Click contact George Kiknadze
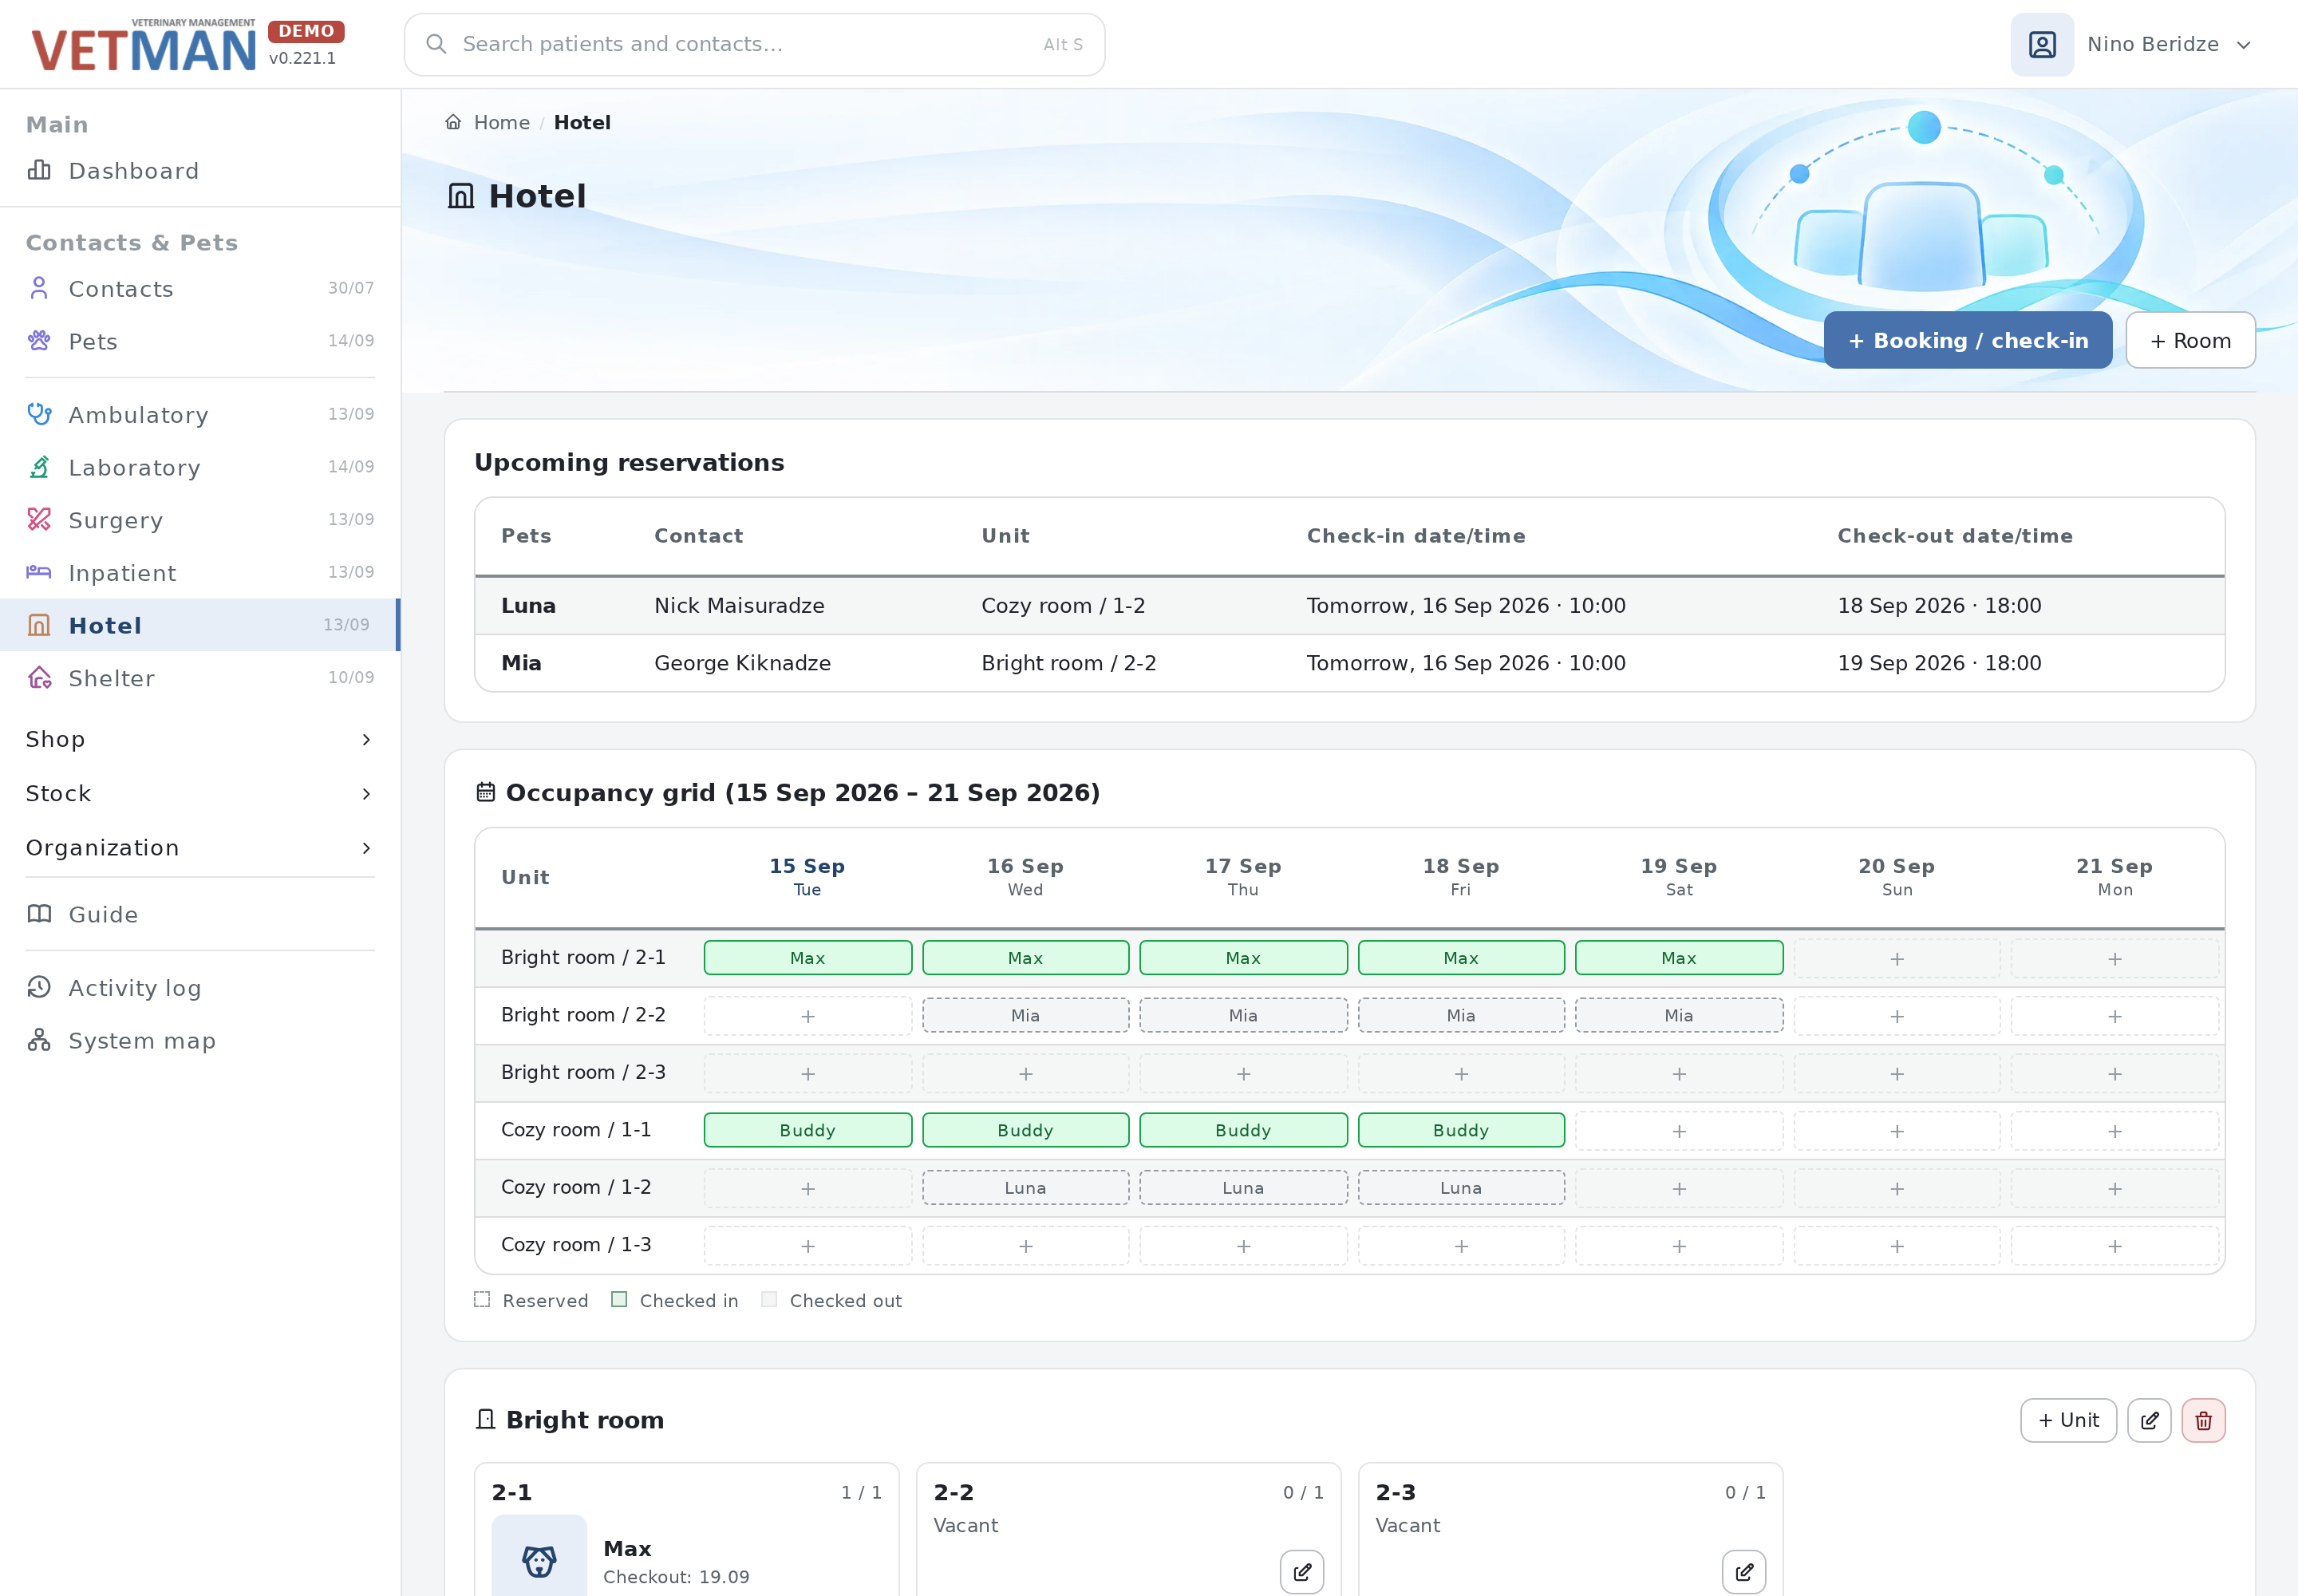 pos(742,662)
